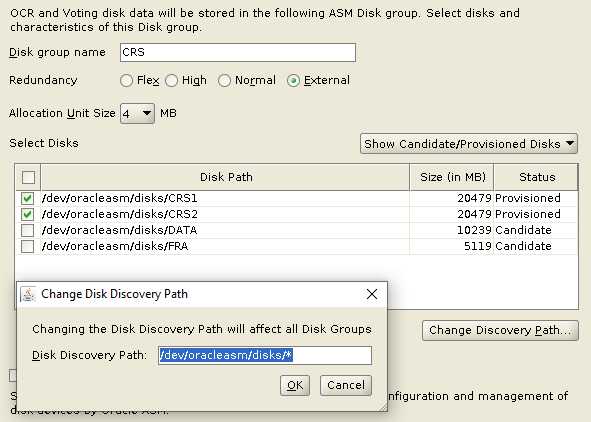The height and width of the screenshot is (422, 591).
Task: Uncheck the CRS1 disk checkbox
Action: (x=27, y=198)
